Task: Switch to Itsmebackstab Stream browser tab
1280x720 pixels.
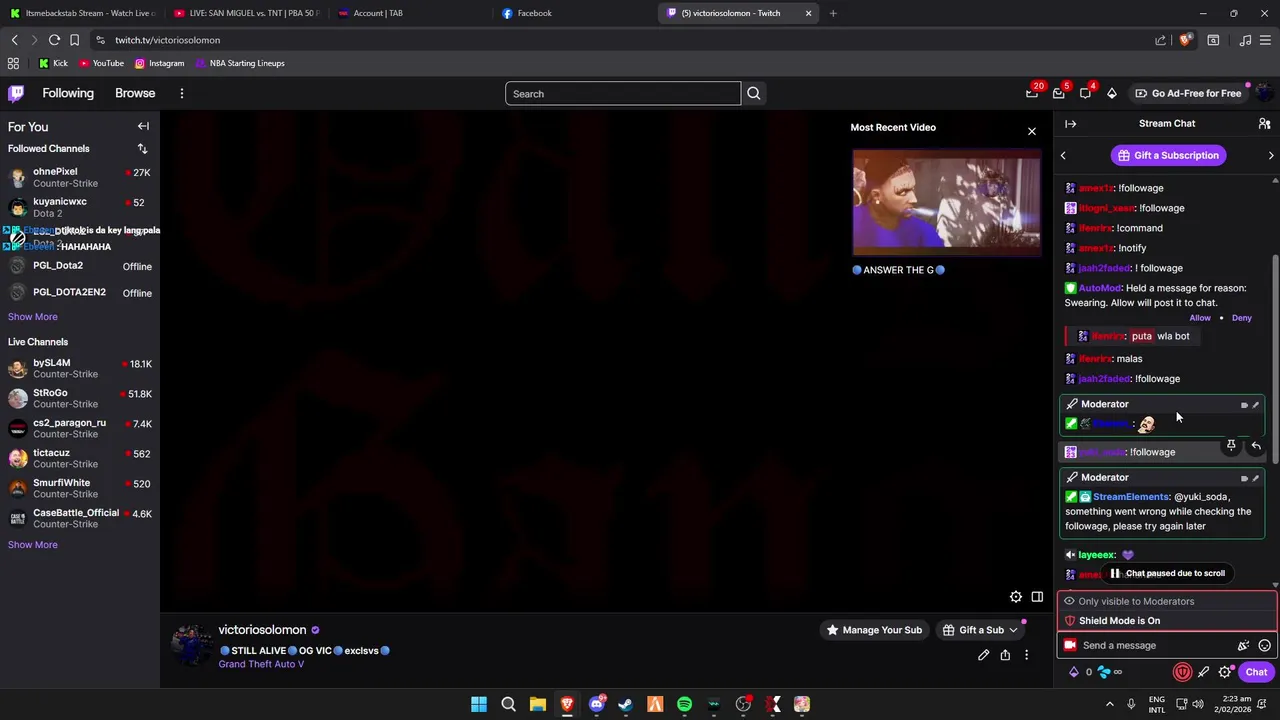Action: click(82, 13)
